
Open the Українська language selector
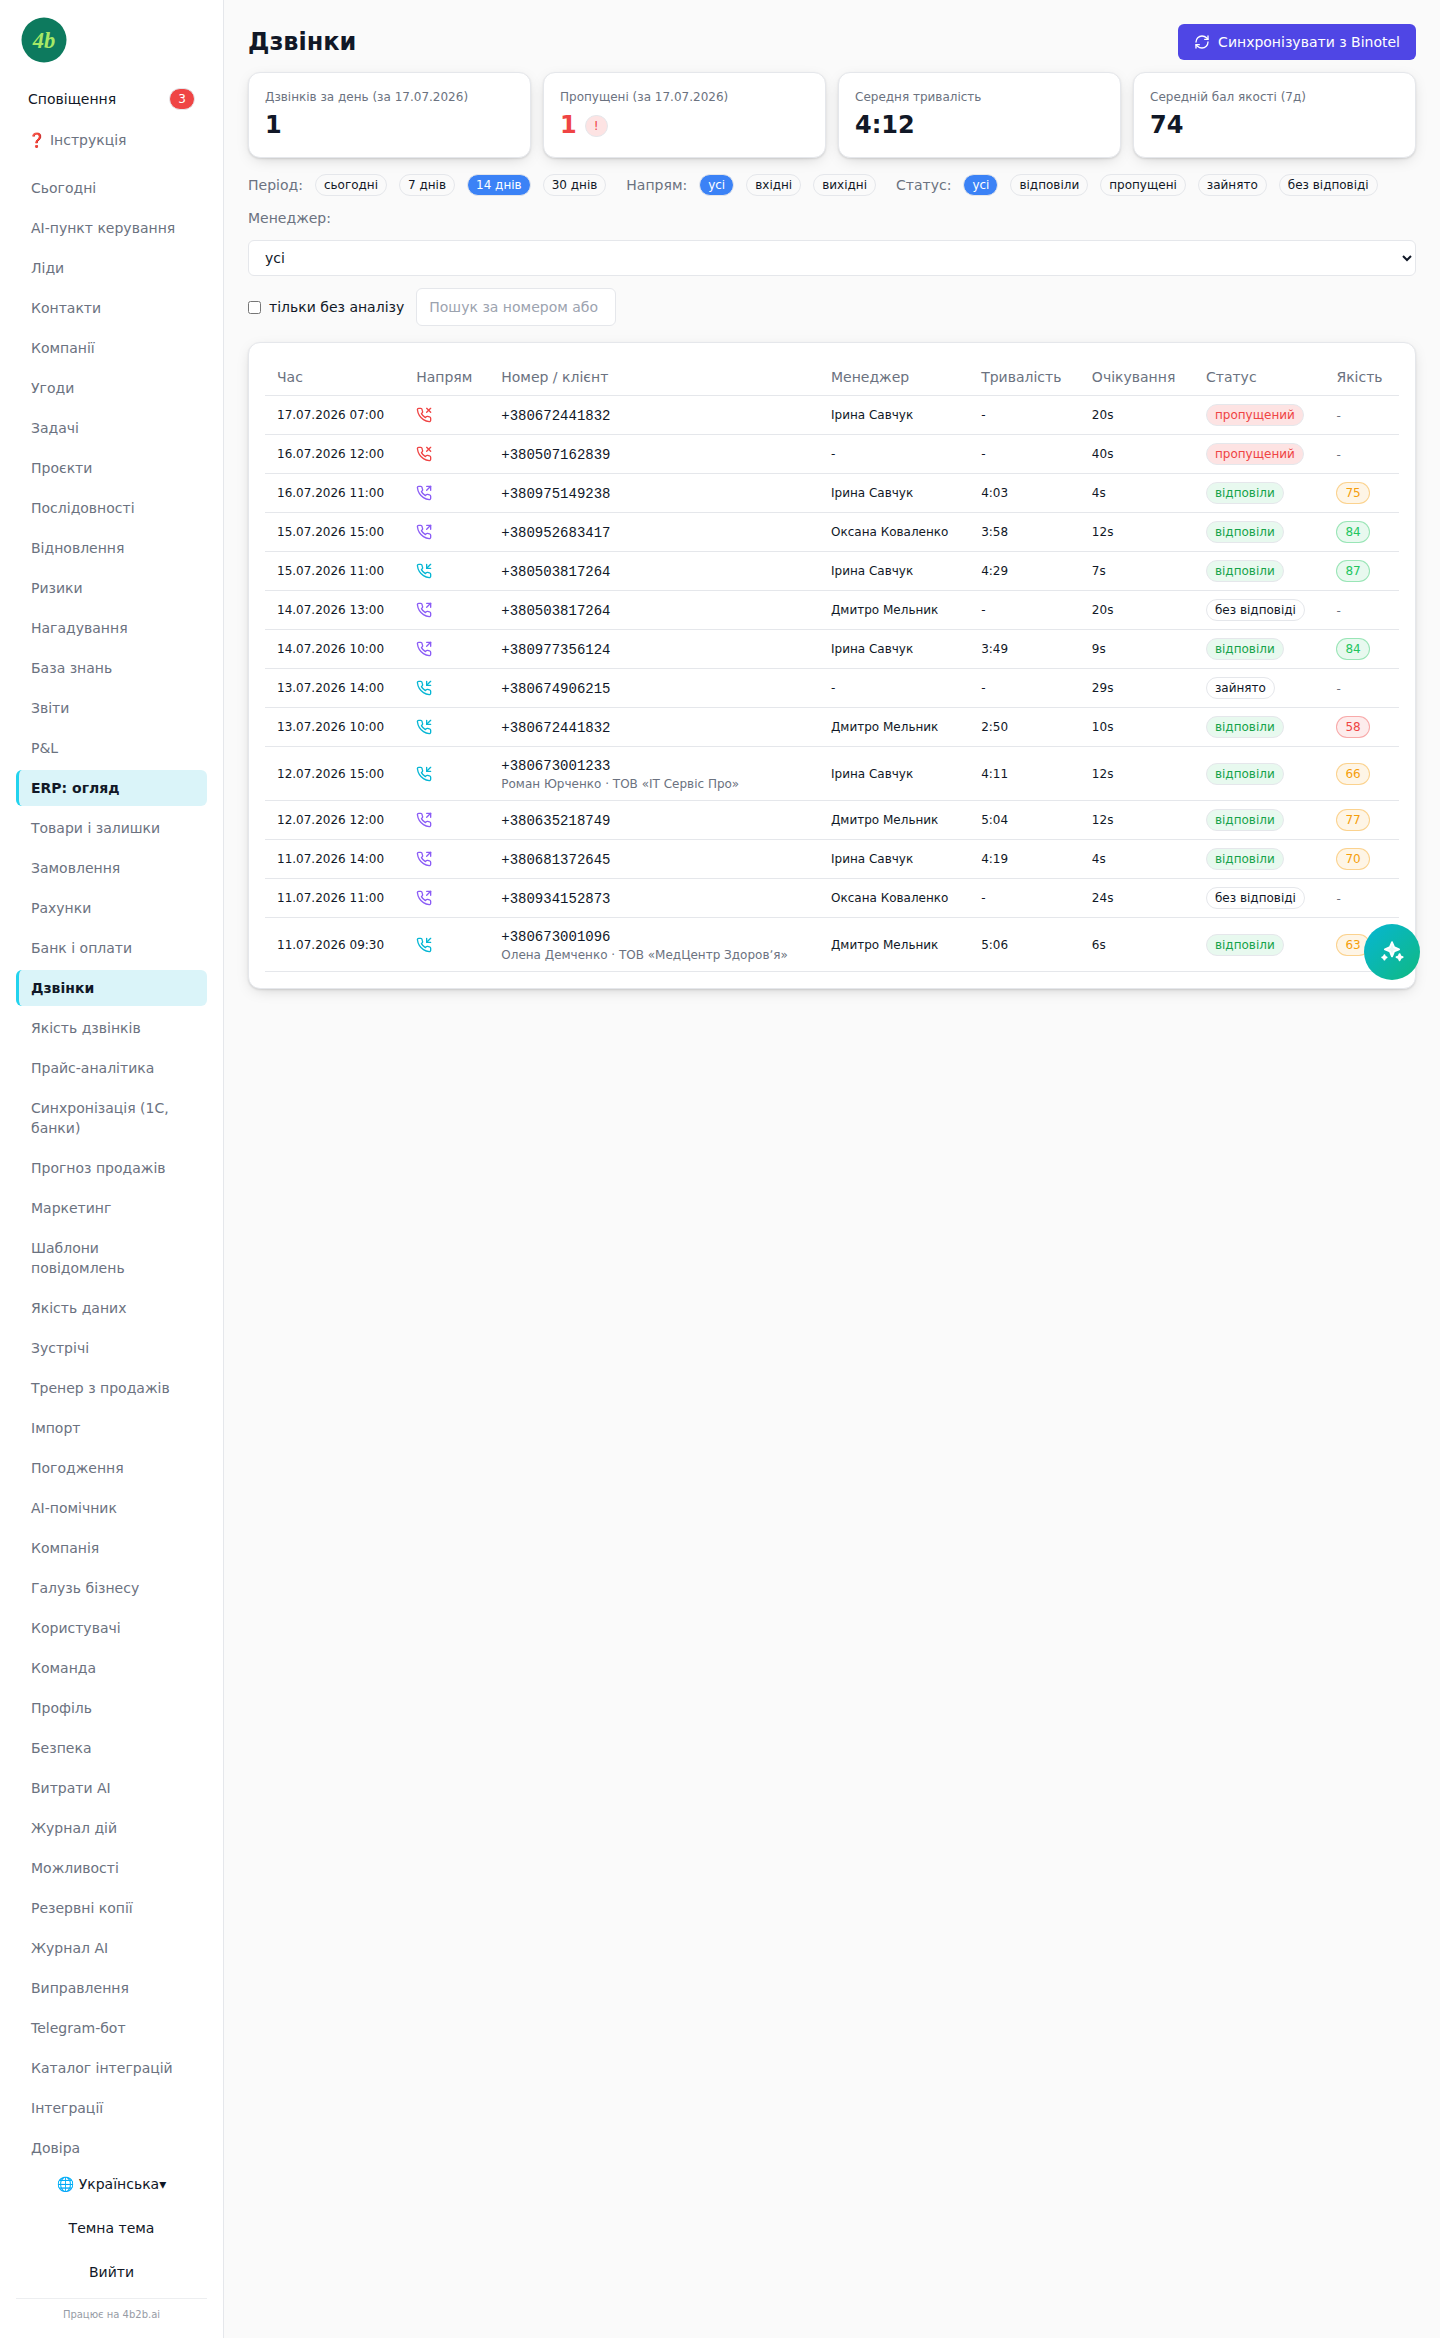tap(112, 2184)
